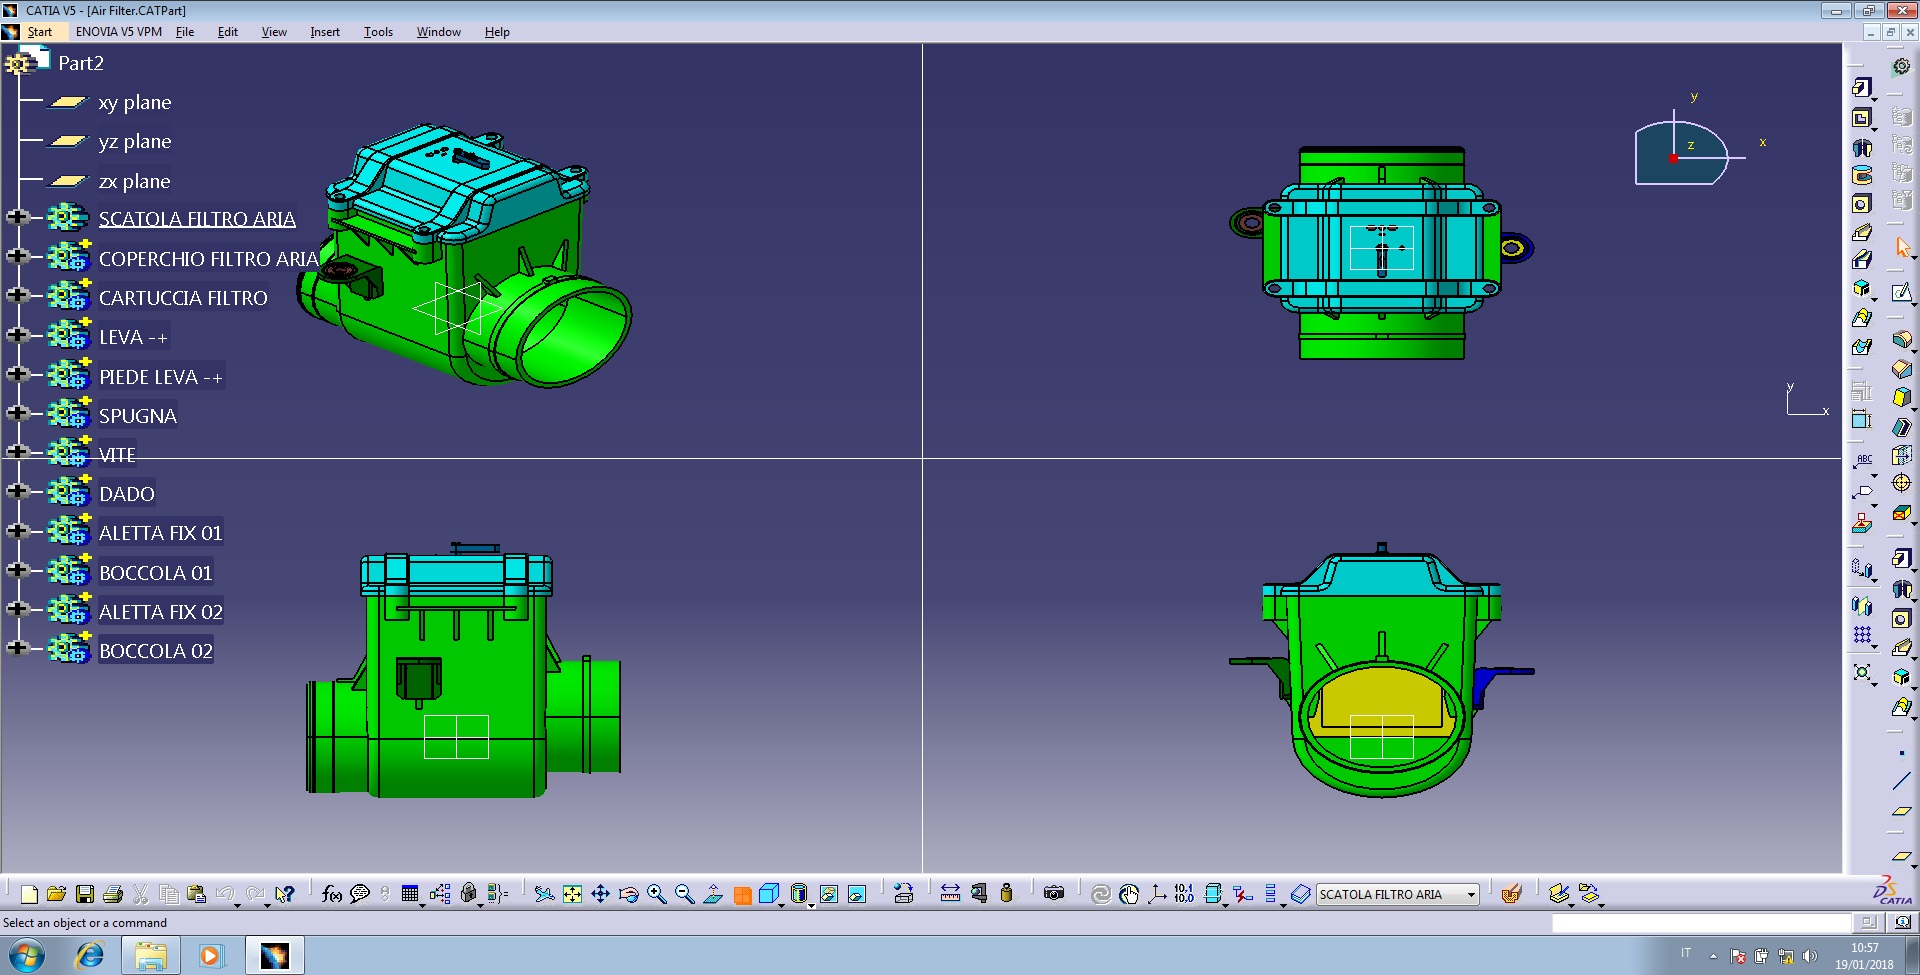Click the Normal View icon
The height and width of the screenshot is (975, 1920).
(713, 894)
